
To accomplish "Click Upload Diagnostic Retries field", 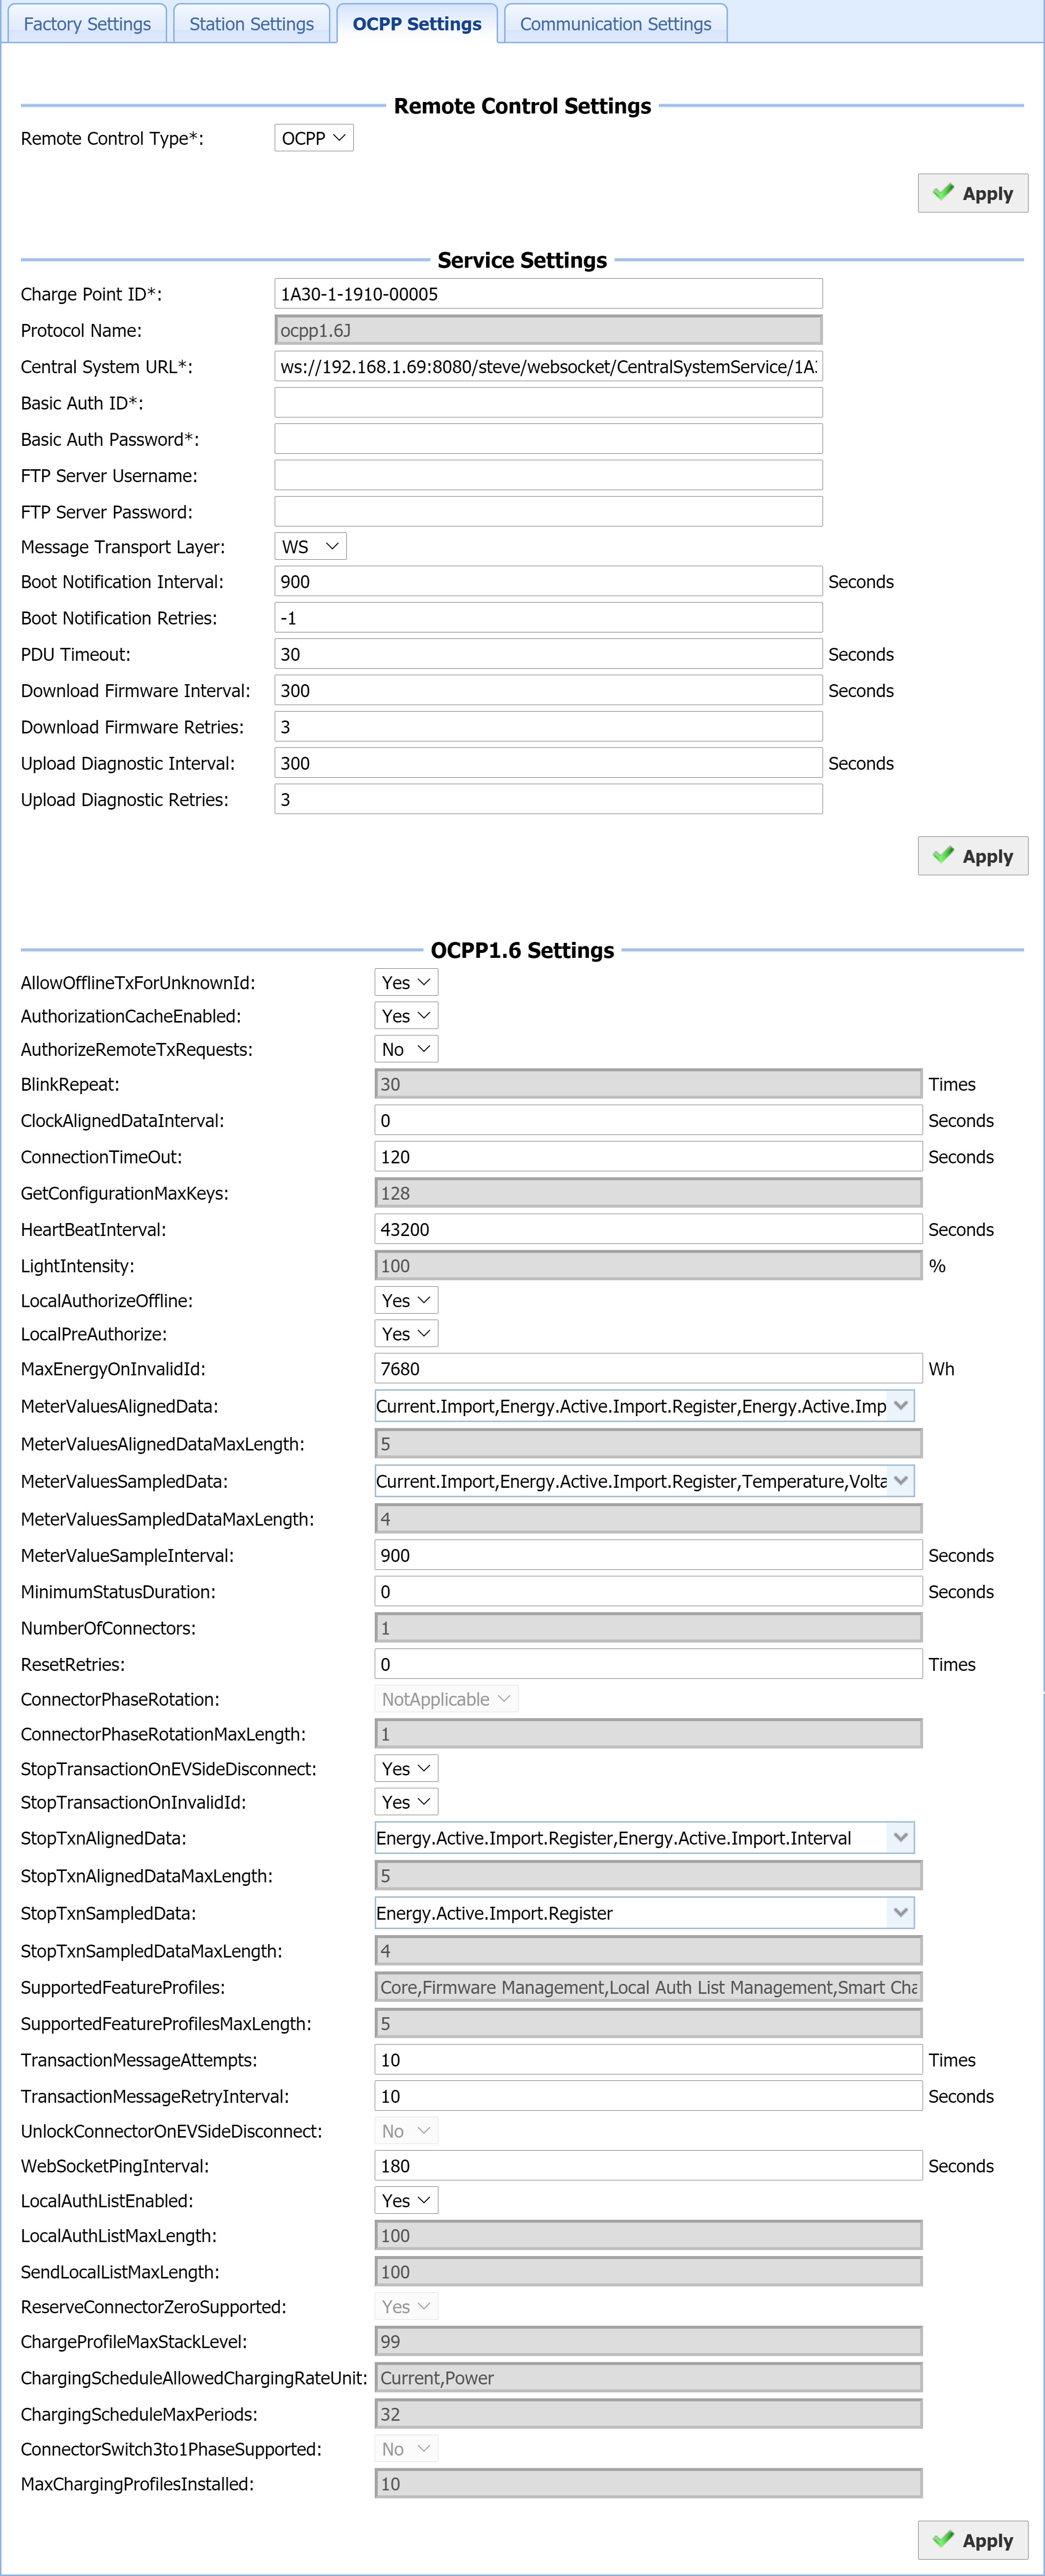I will [548, 800].
